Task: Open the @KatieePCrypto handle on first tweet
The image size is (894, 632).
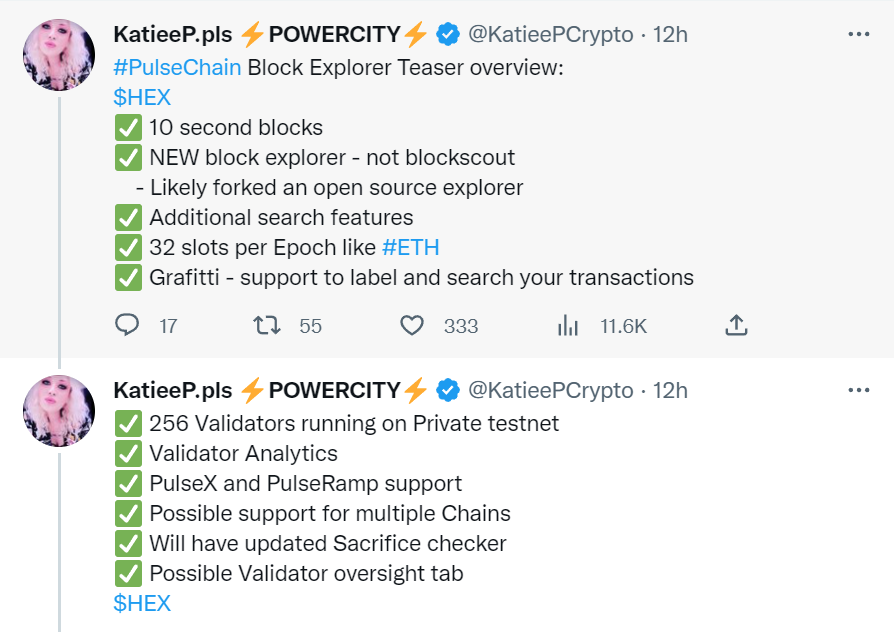Action: pos(551,34)
